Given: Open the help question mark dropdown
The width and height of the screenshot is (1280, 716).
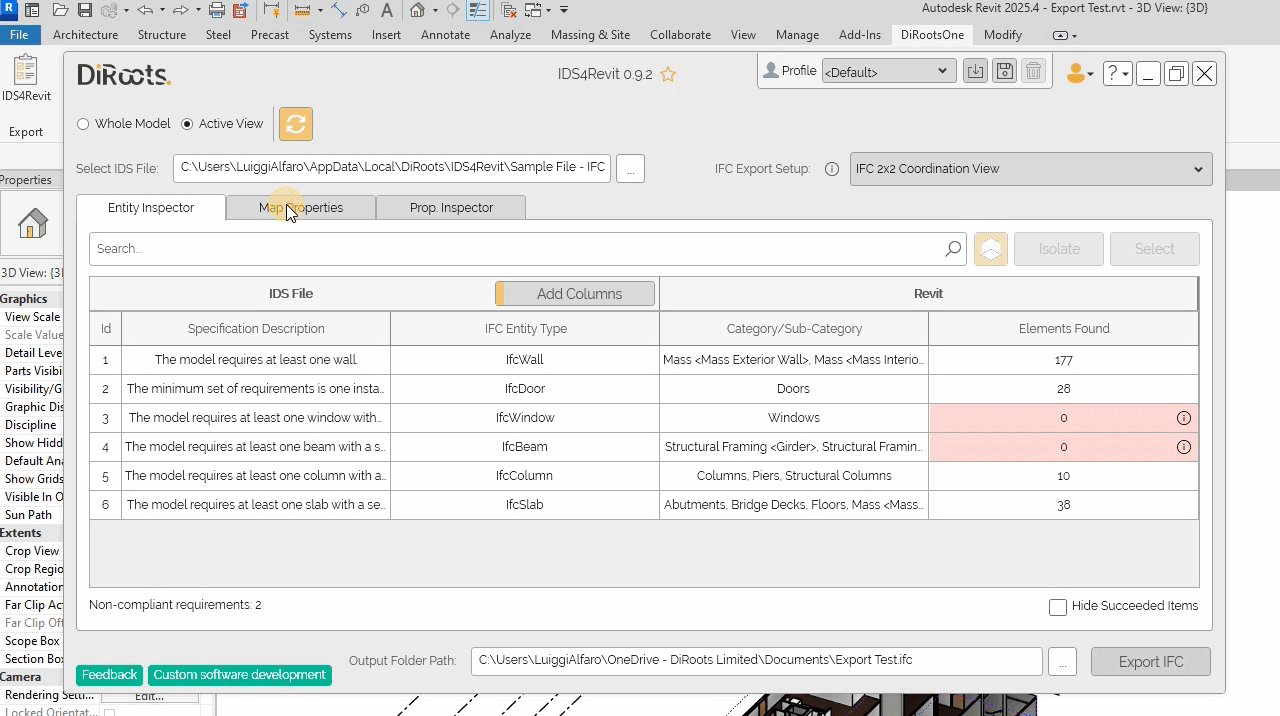Looking at the screenshot, I should click(1117, 73).
